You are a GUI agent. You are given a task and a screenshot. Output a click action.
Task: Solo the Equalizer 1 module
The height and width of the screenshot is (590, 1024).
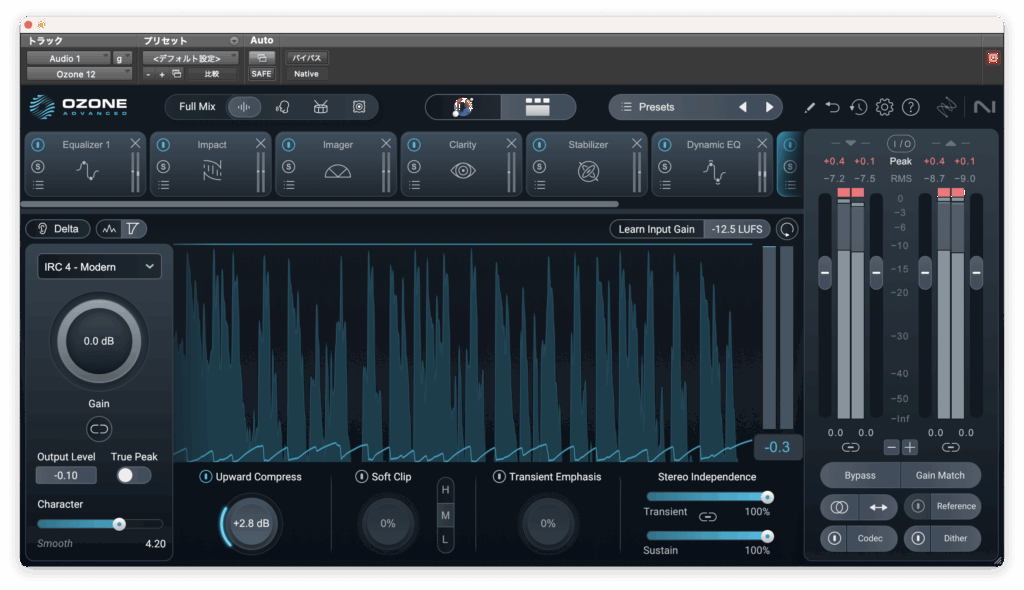click(37, 166)
